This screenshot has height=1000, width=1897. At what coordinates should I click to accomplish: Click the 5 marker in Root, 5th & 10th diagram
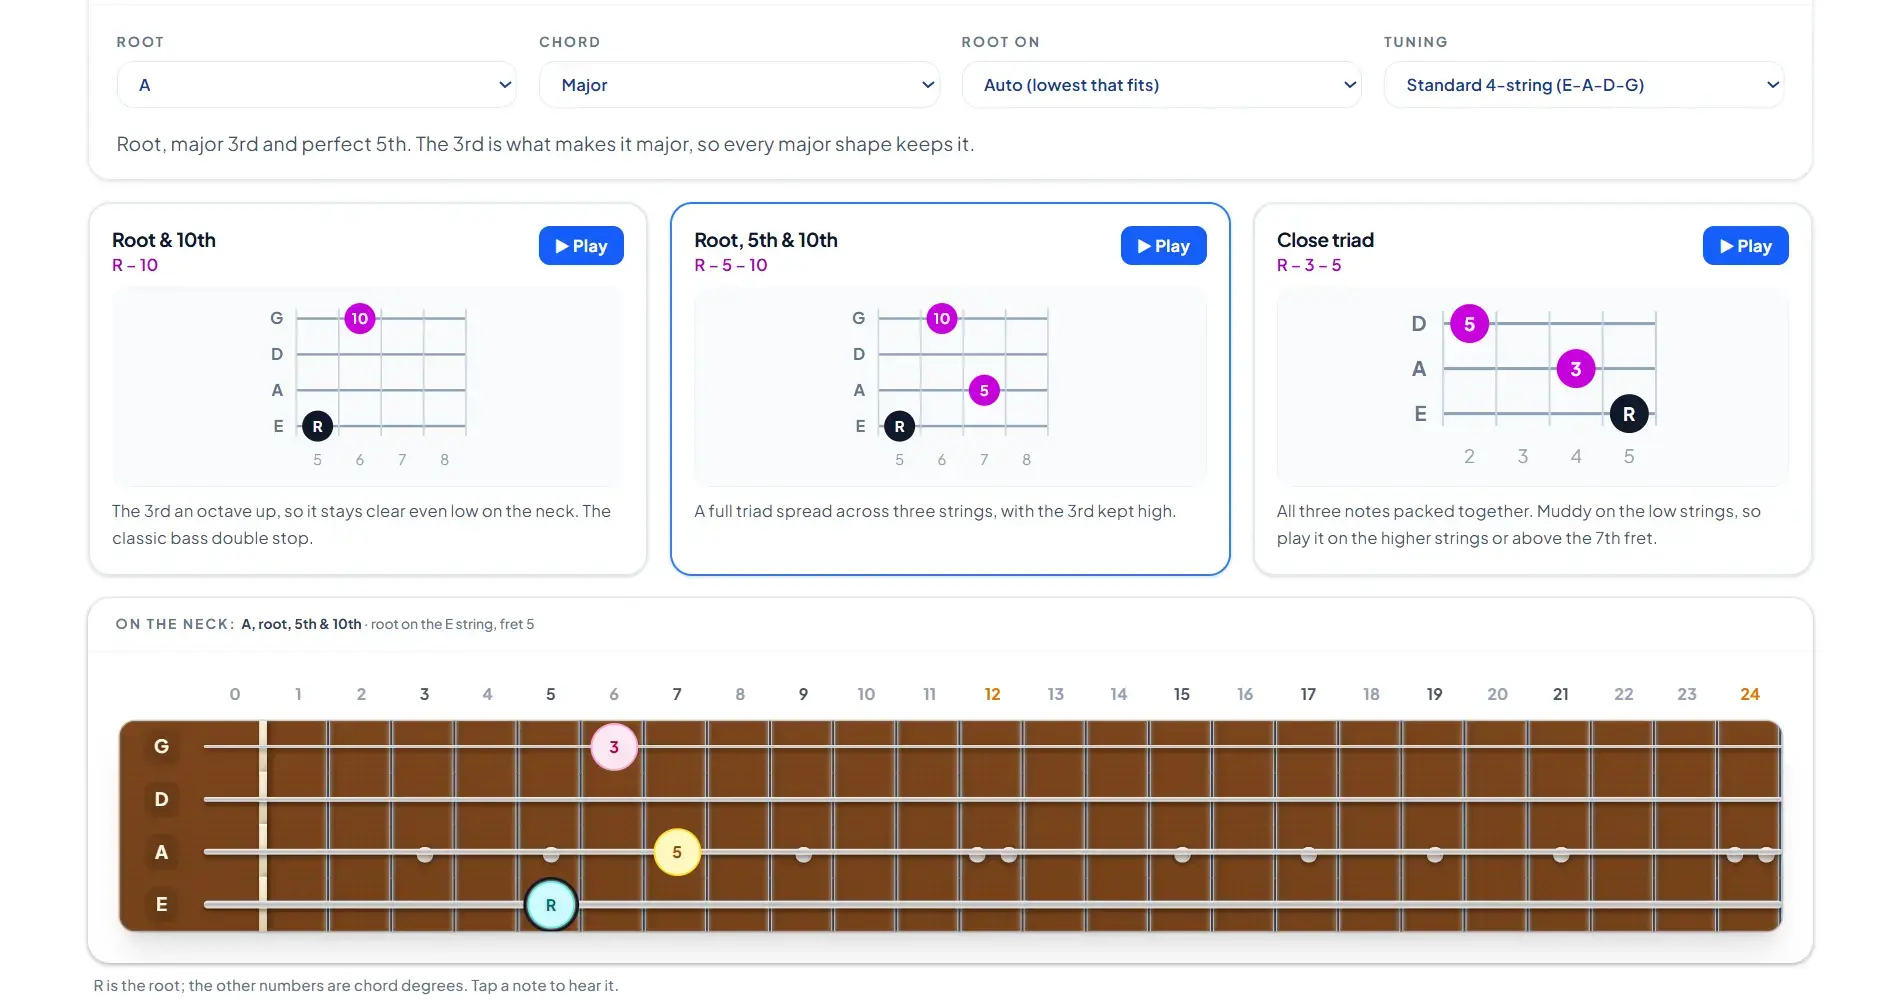point(984,391)
